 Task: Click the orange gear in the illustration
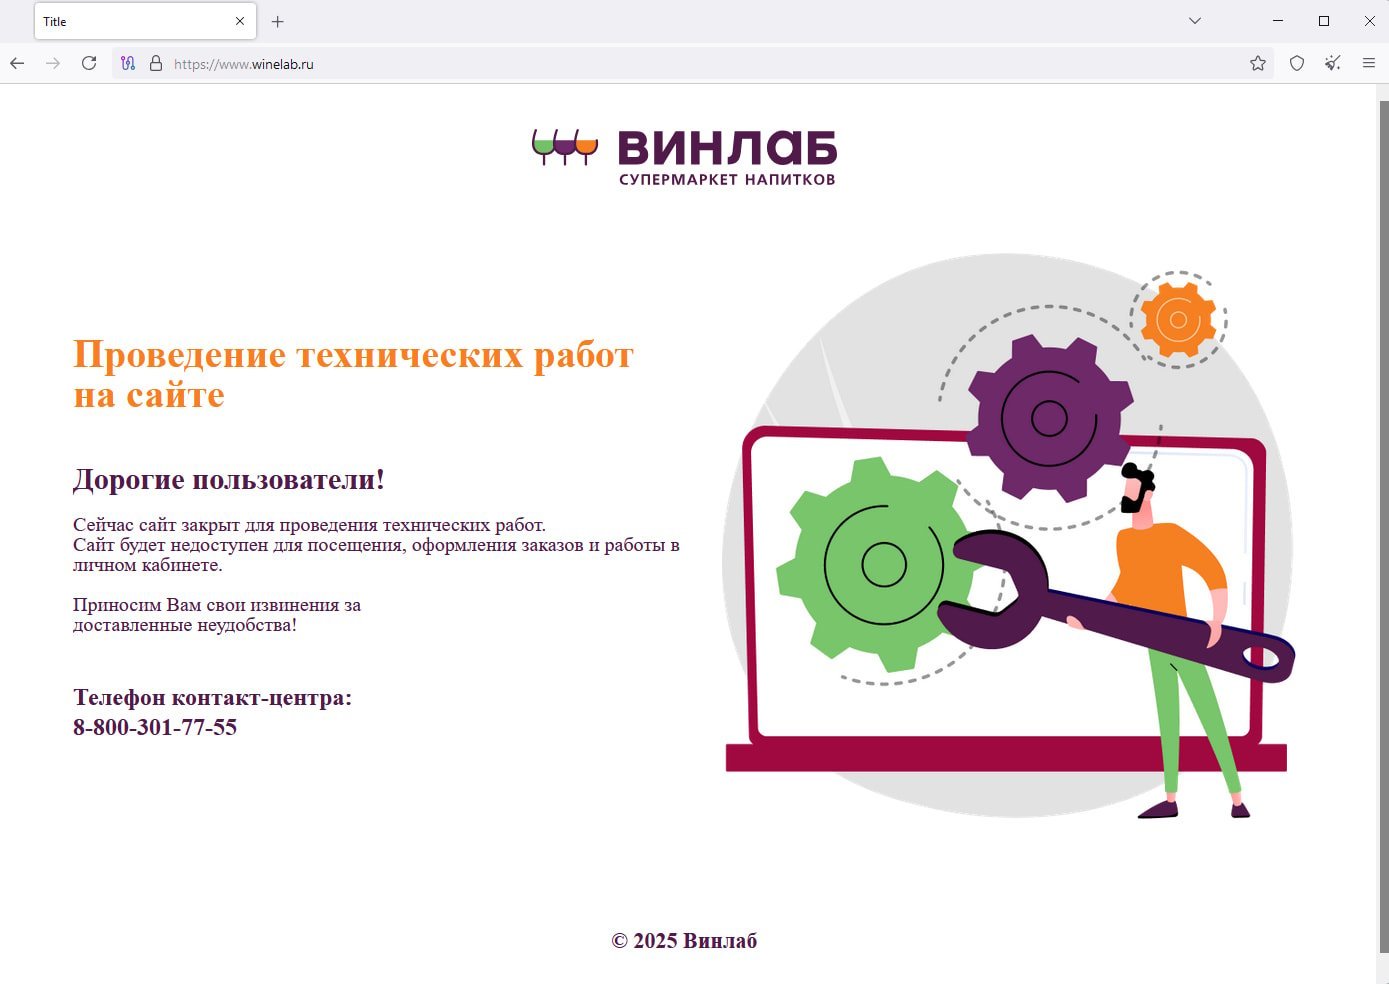(x=1178, y=320)
